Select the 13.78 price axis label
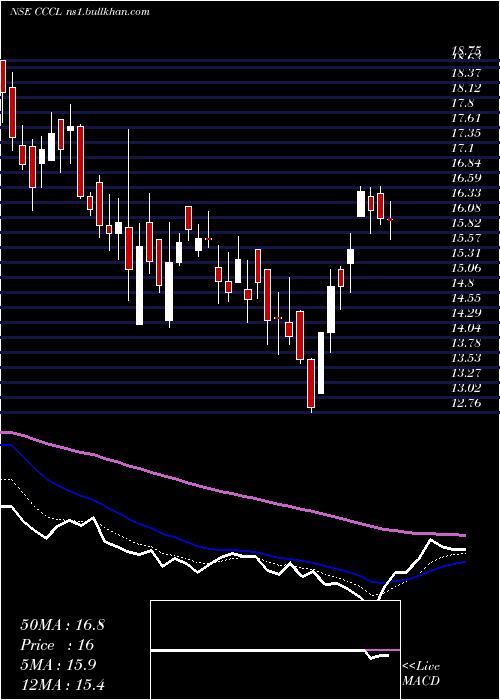 (x=467, y=343)
